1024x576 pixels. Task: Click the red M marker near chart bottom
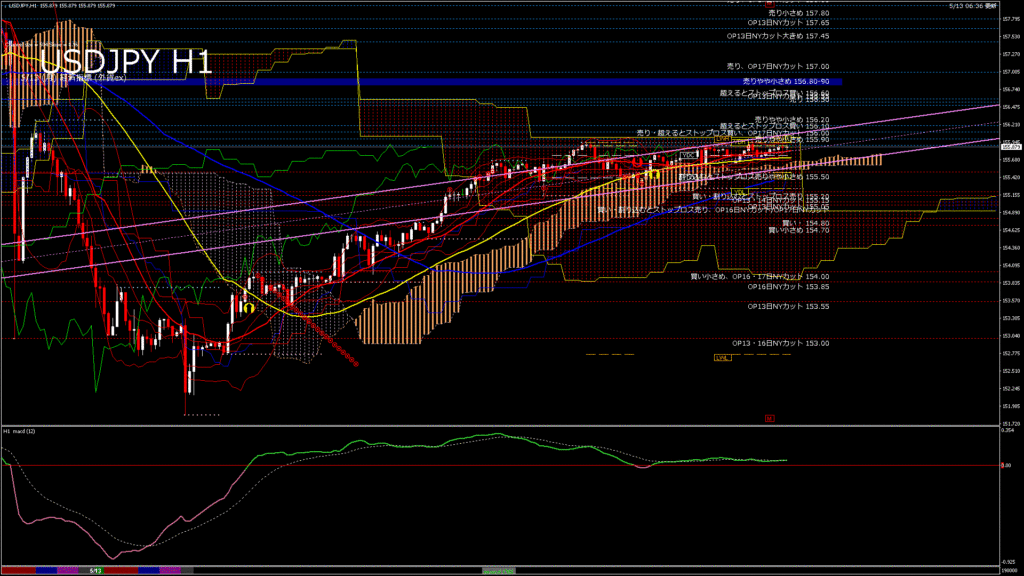click(769, 419)
